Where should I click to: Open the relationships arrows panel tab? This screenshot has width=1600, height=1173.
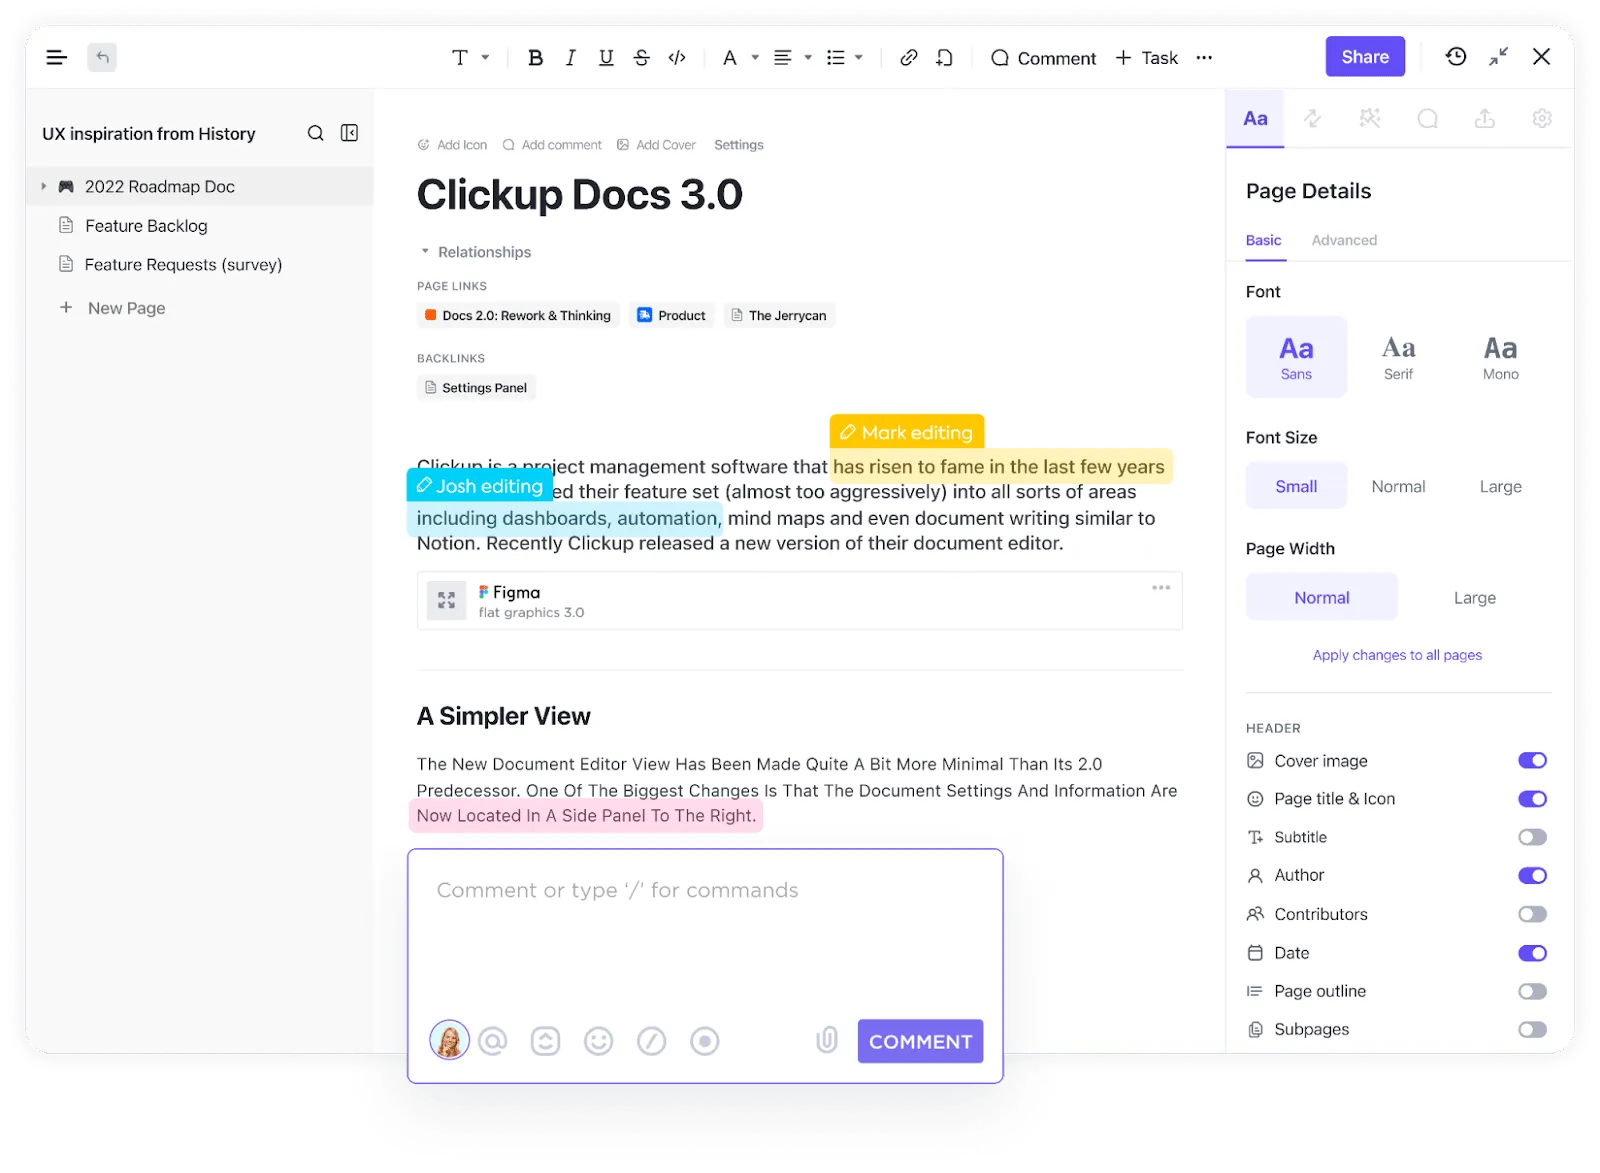pos(1313,118)
